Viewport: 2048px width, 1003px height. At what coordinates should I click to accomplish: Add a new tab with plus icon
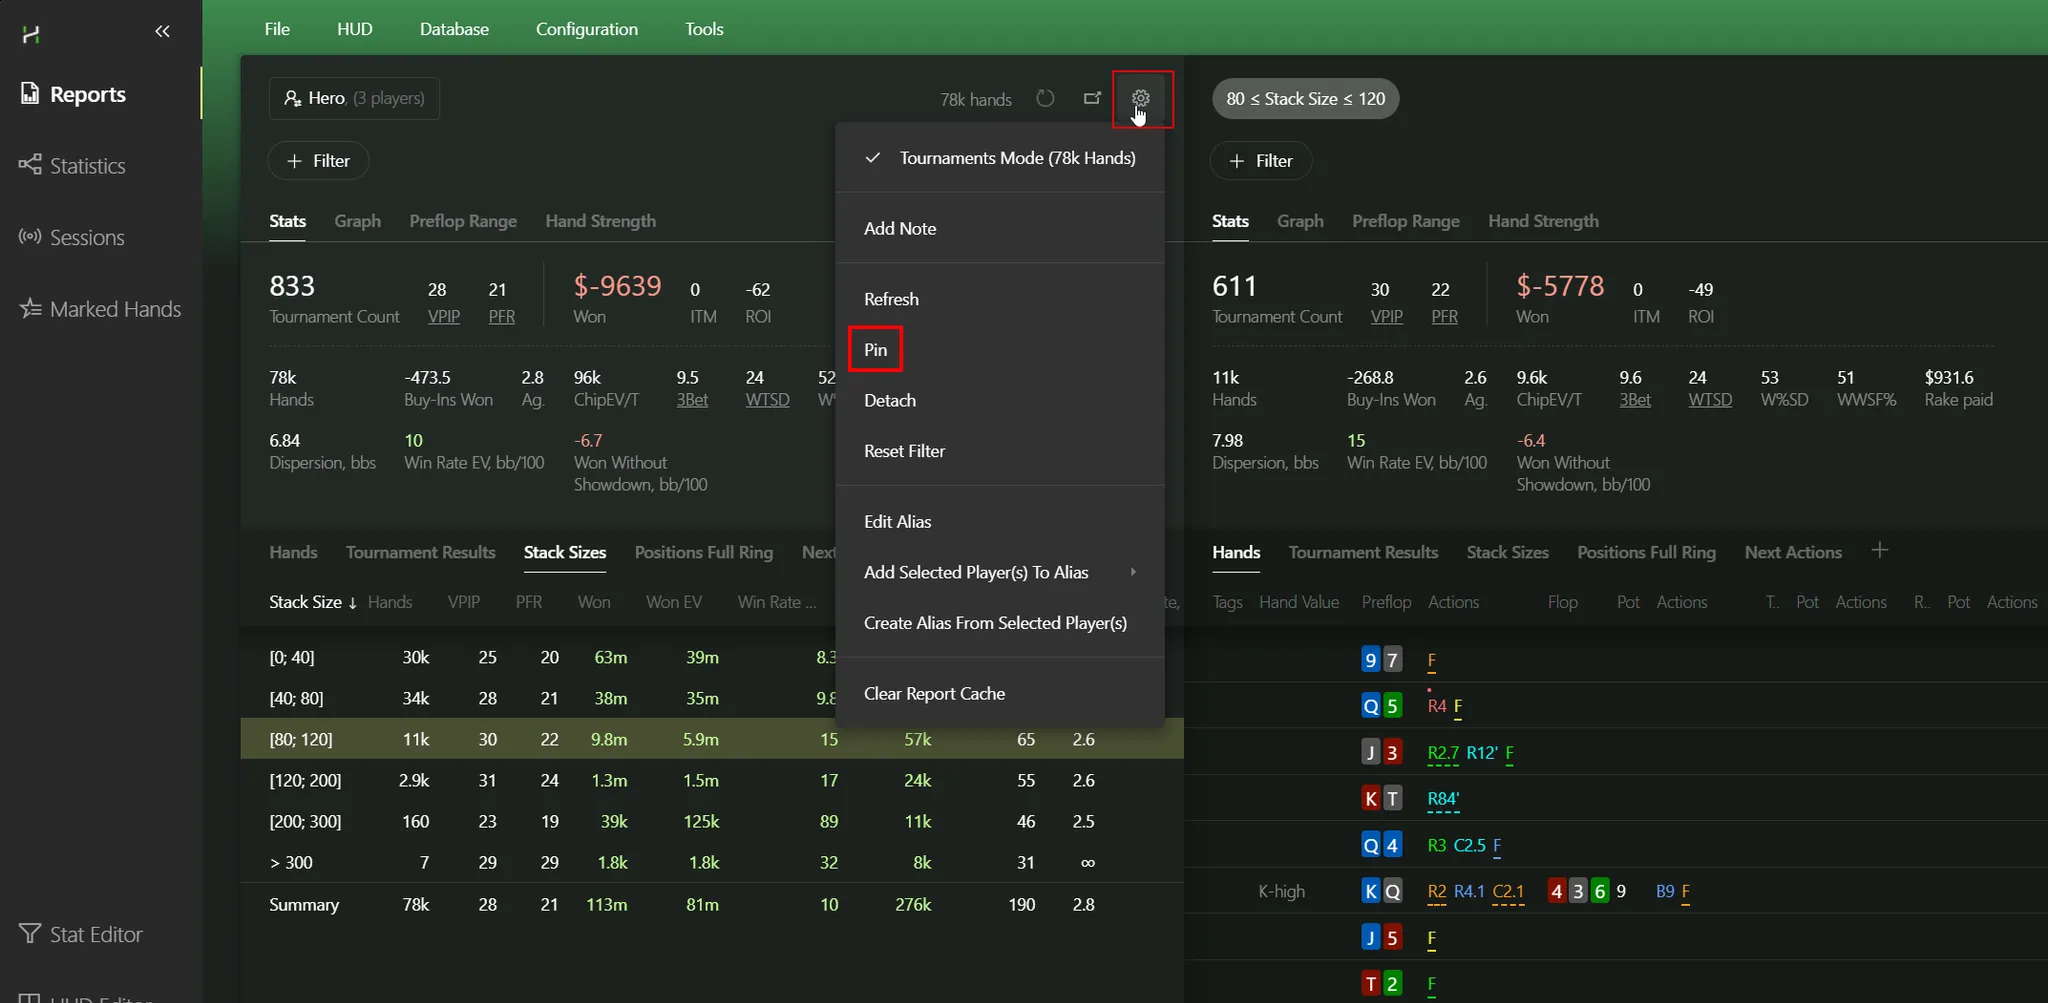pyautogui.click(x=1879, y=551)
